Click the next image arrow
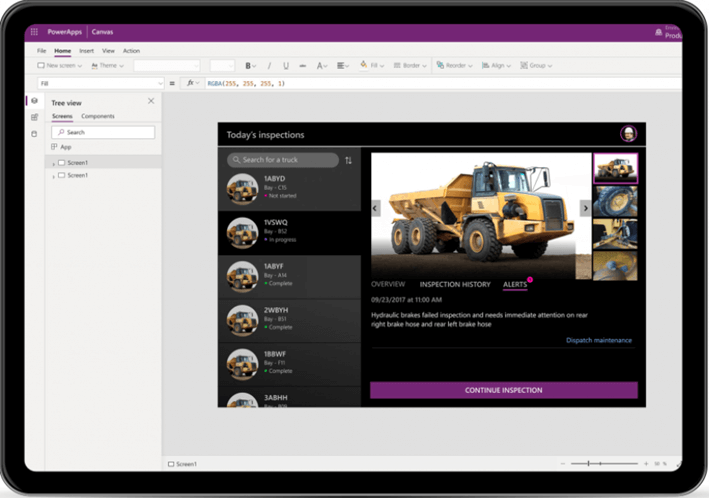The width and height of the screenshot is (709, 498). tap(586, 208)
